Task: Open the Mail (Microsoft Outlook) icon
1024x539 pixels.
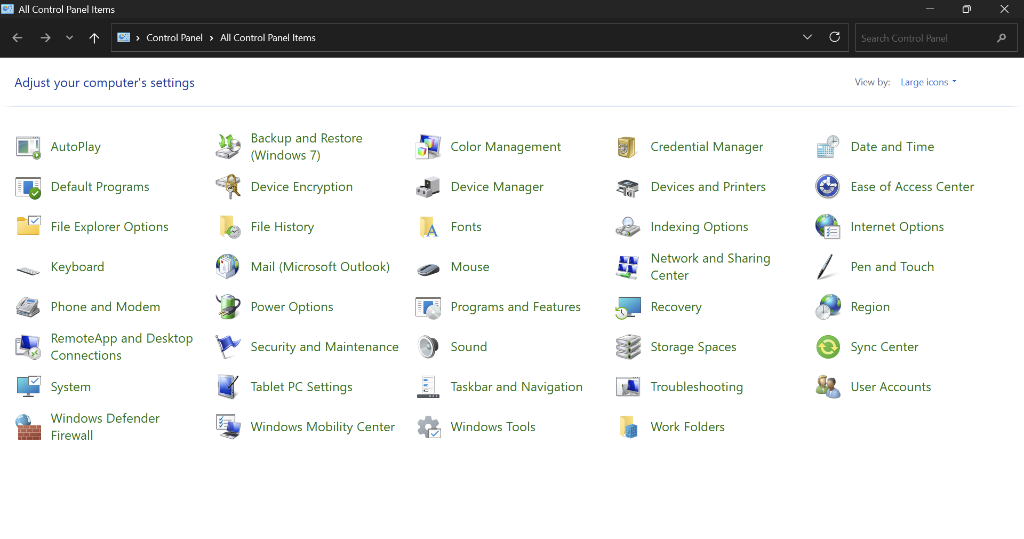Action: [228, 267]
